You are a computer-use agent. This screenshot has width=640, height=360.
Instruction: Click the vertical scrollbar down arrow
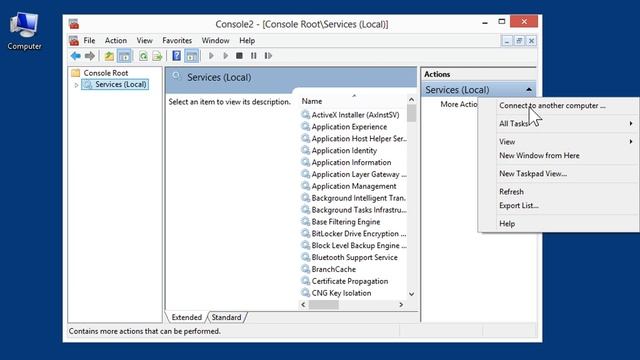411,294
